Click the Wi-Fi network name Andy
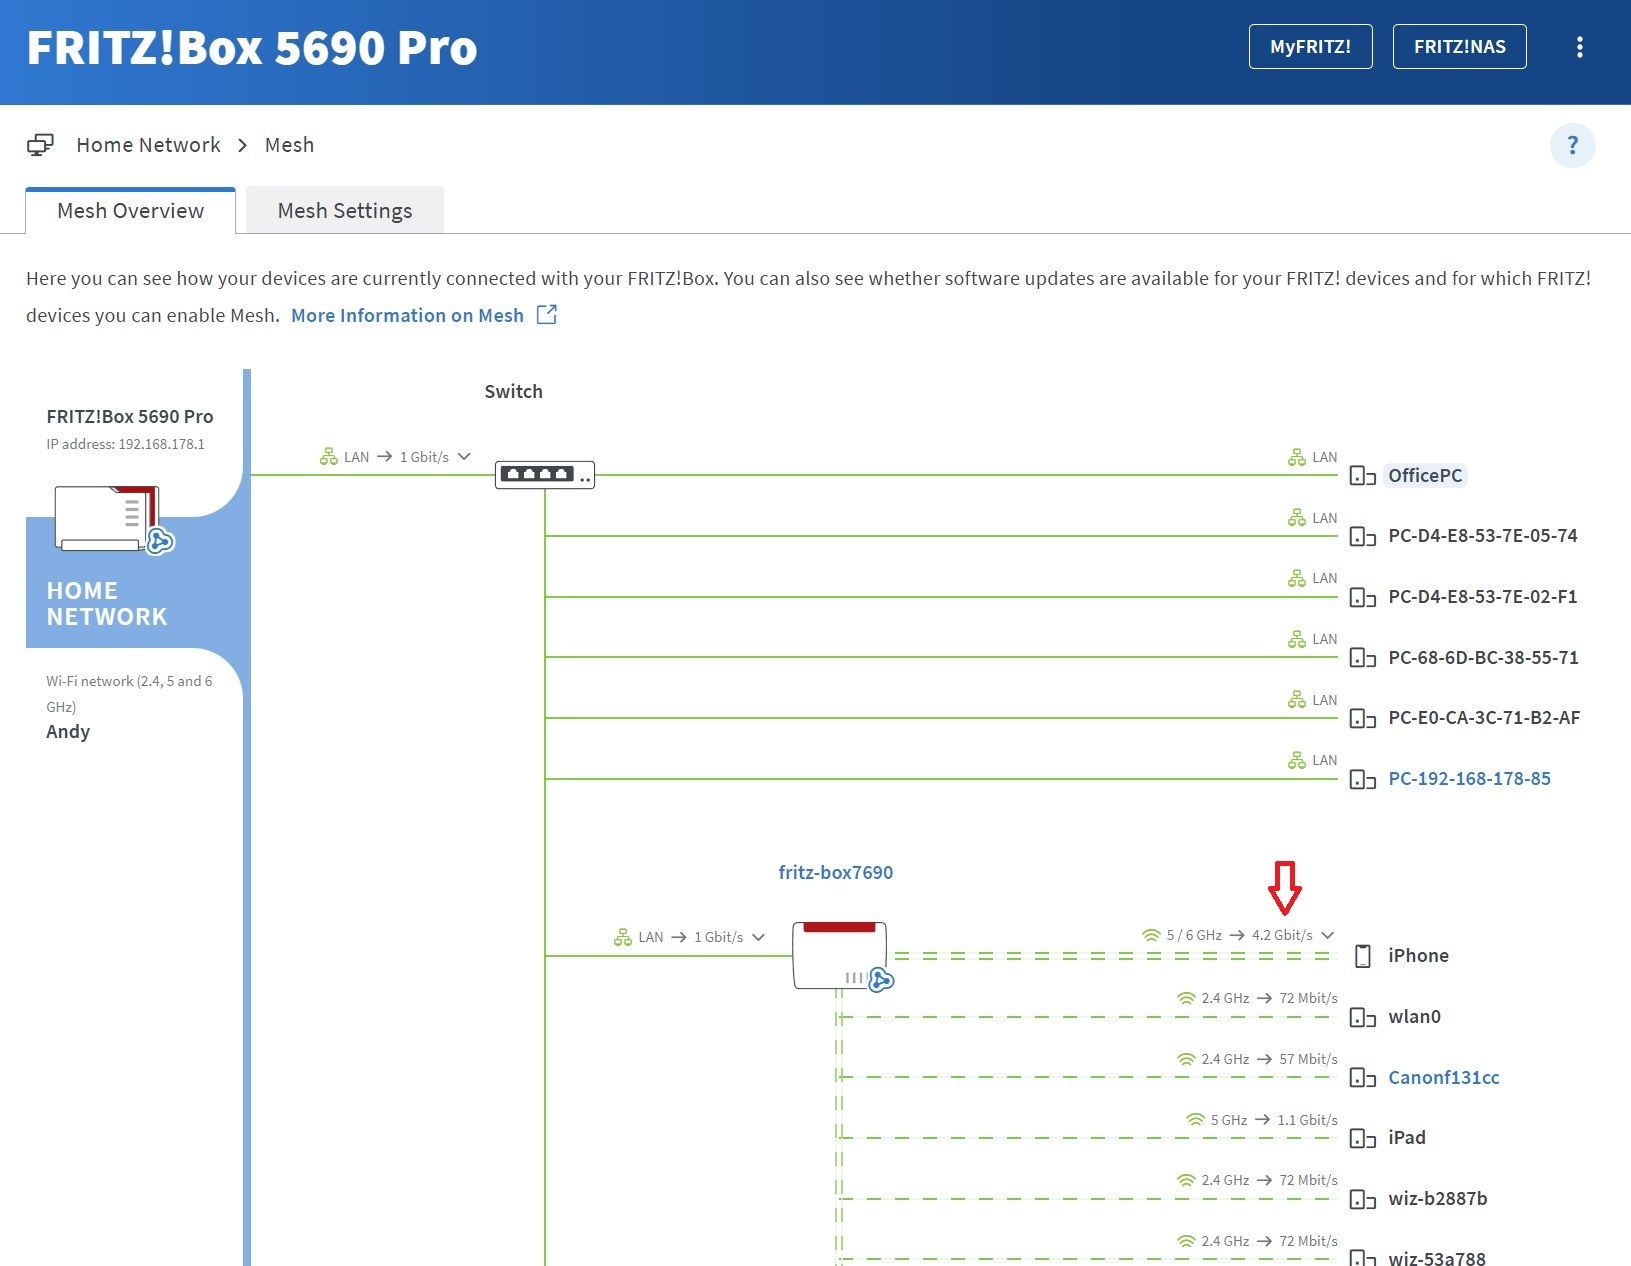Viewport: 1631px width, 1266px height. [x=68, y=731]
